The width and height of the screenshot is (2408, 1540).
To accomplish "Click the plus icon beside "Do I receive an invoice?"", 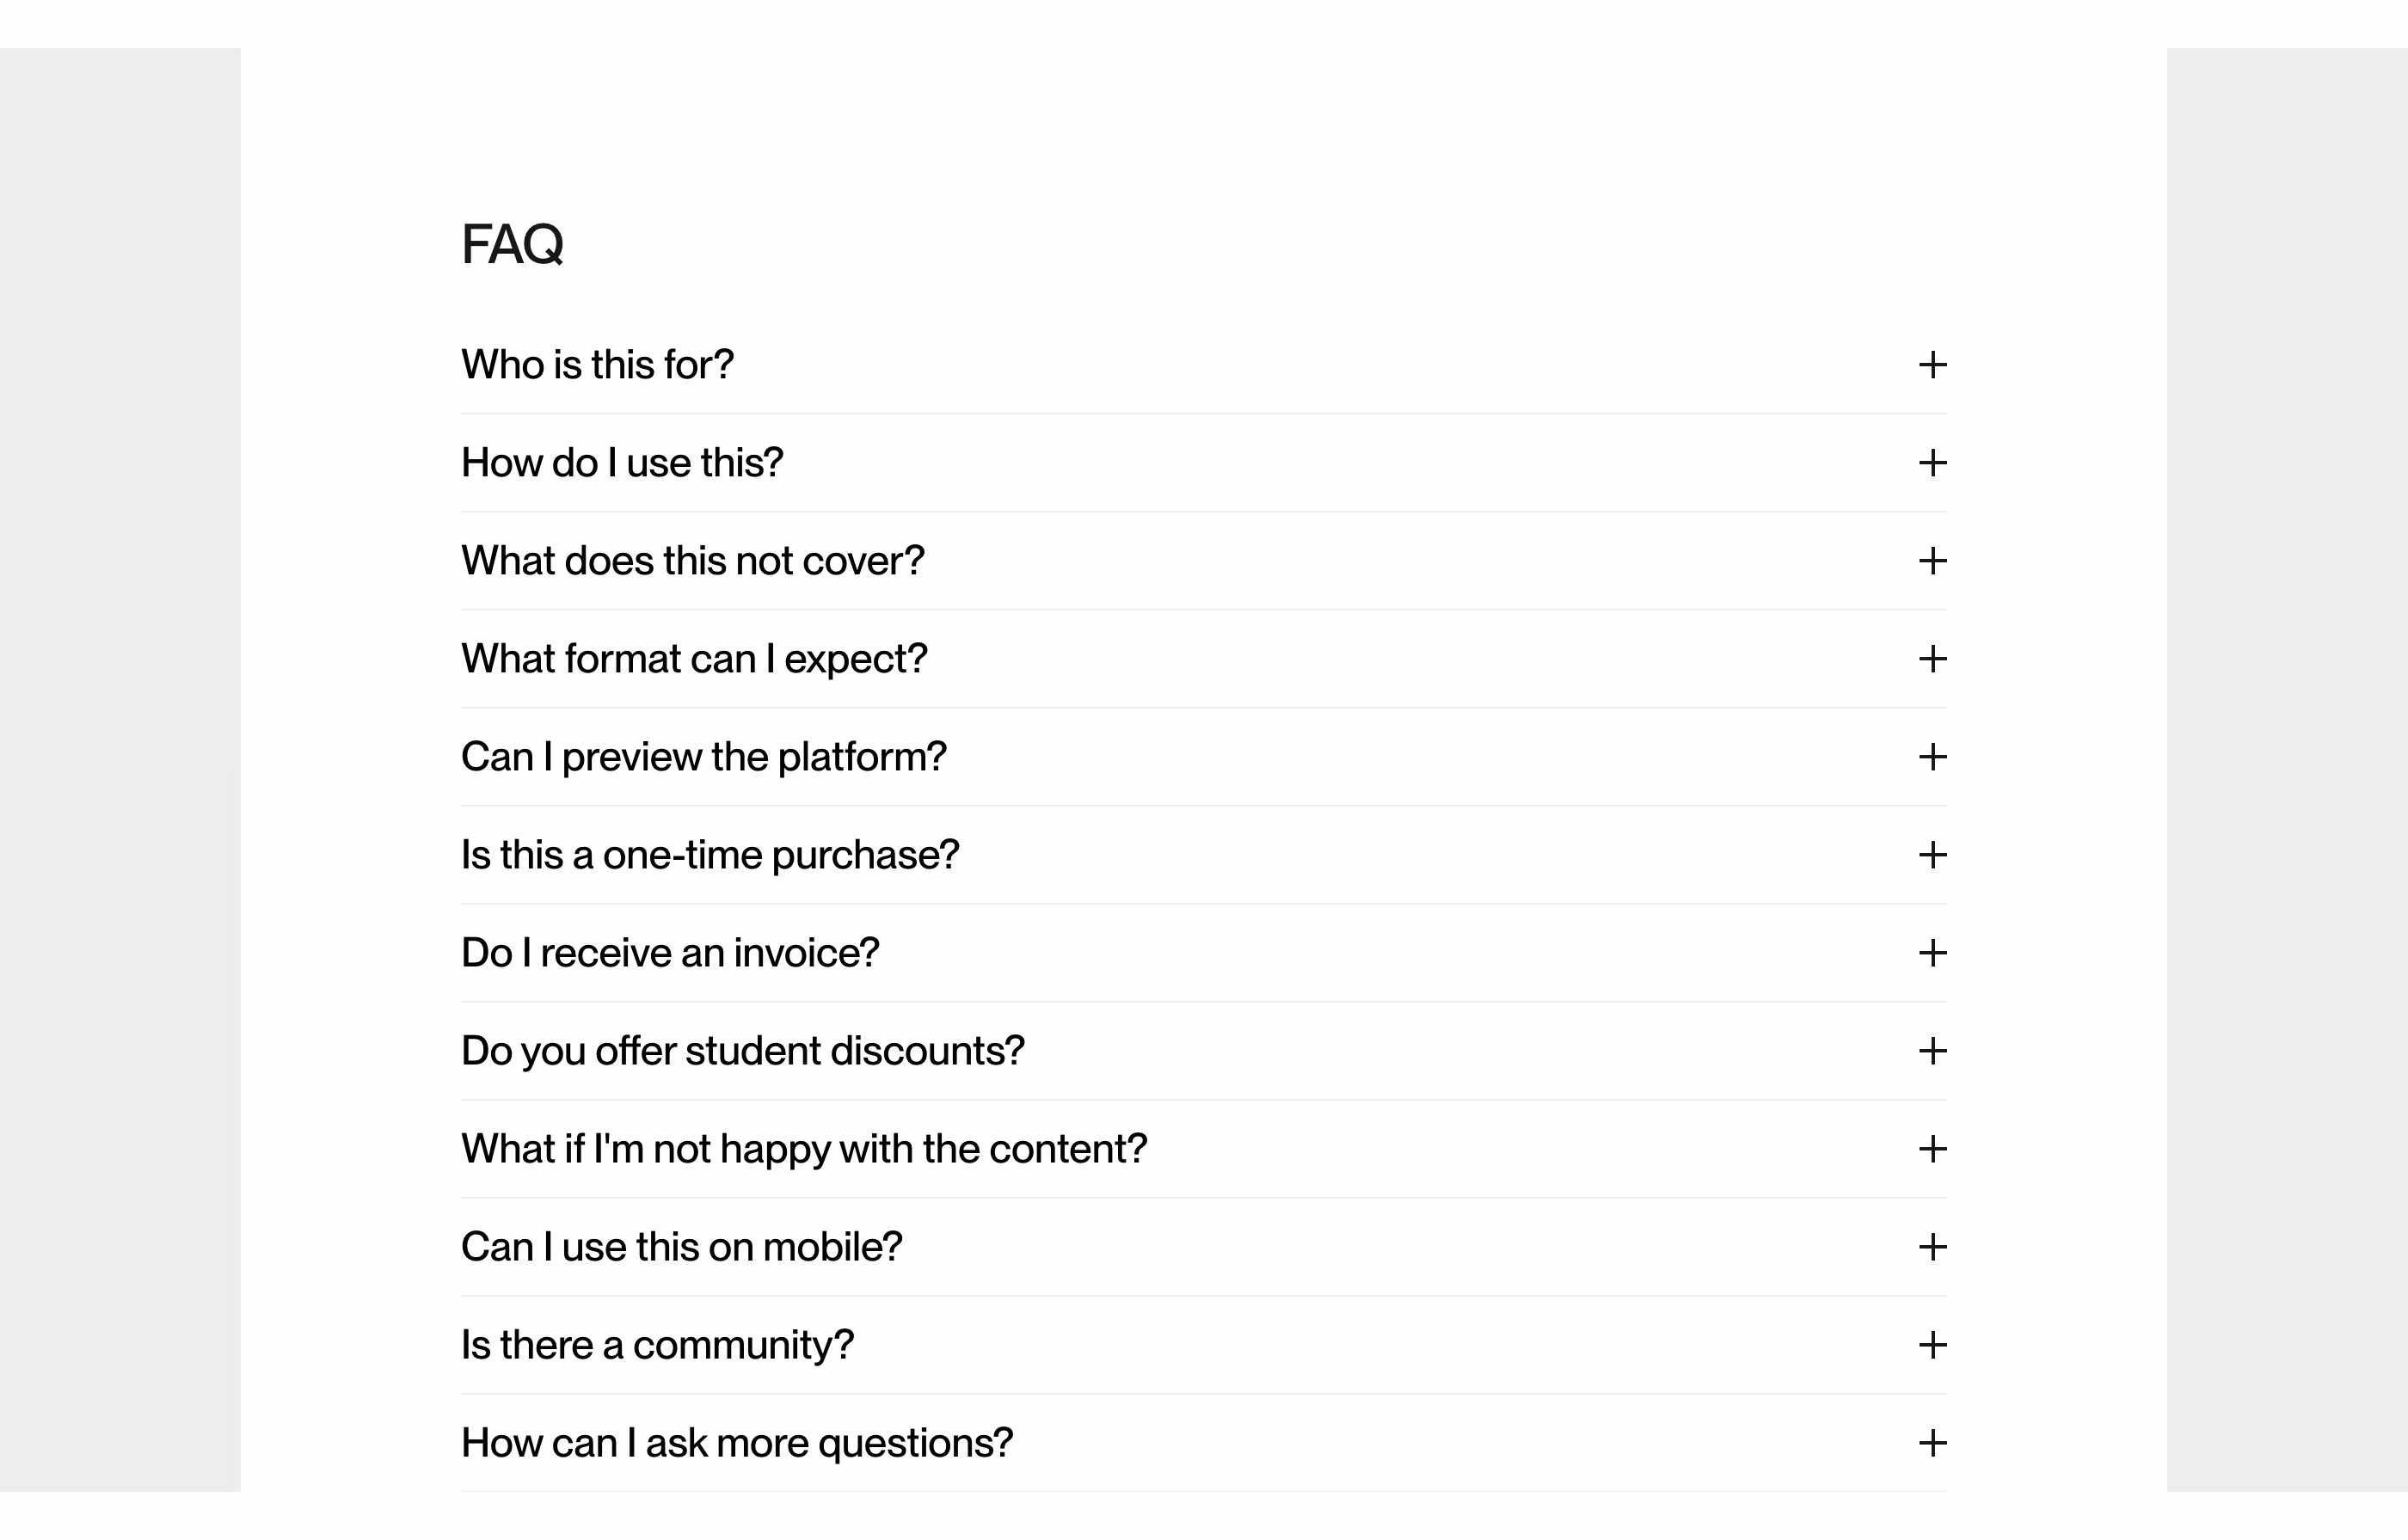I will (x=1932, y=953).
